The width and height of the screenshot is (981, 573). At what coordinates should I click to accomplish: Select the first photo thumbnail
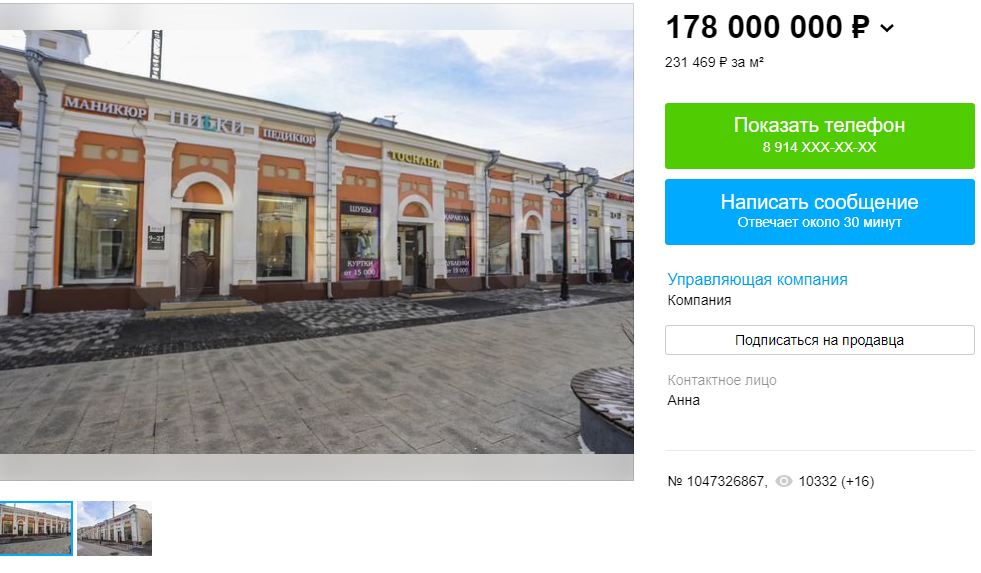pos(36,529)
